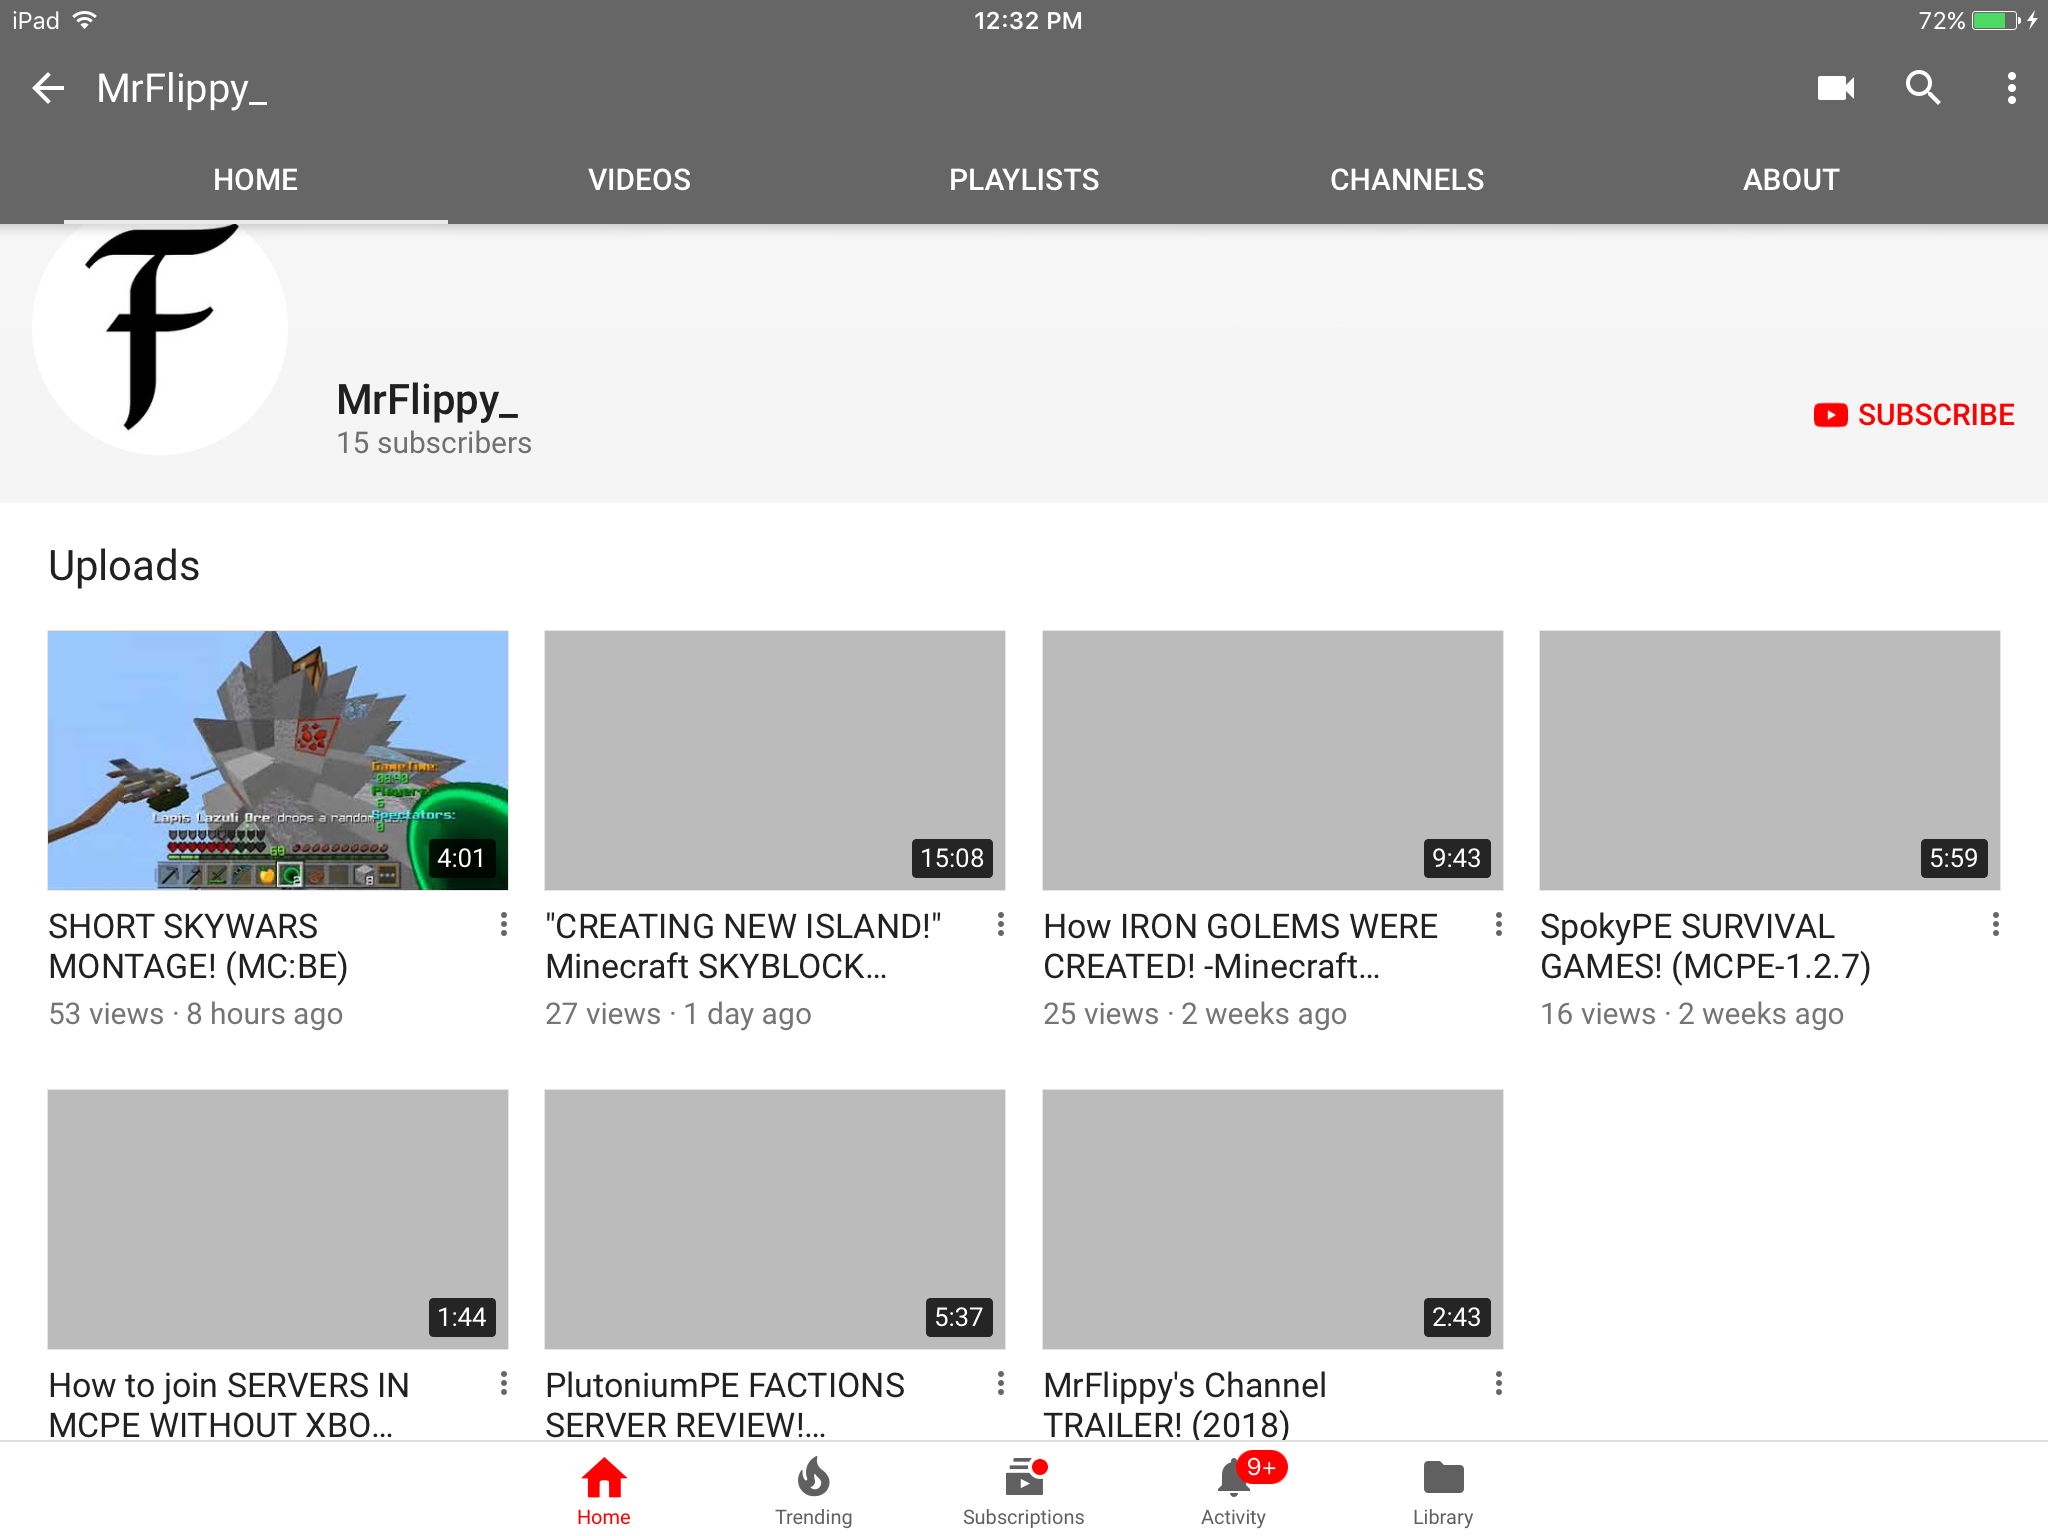
Task: Open the 1:44 join SERVERS video thumbnail
Action: pos(278,1219)
